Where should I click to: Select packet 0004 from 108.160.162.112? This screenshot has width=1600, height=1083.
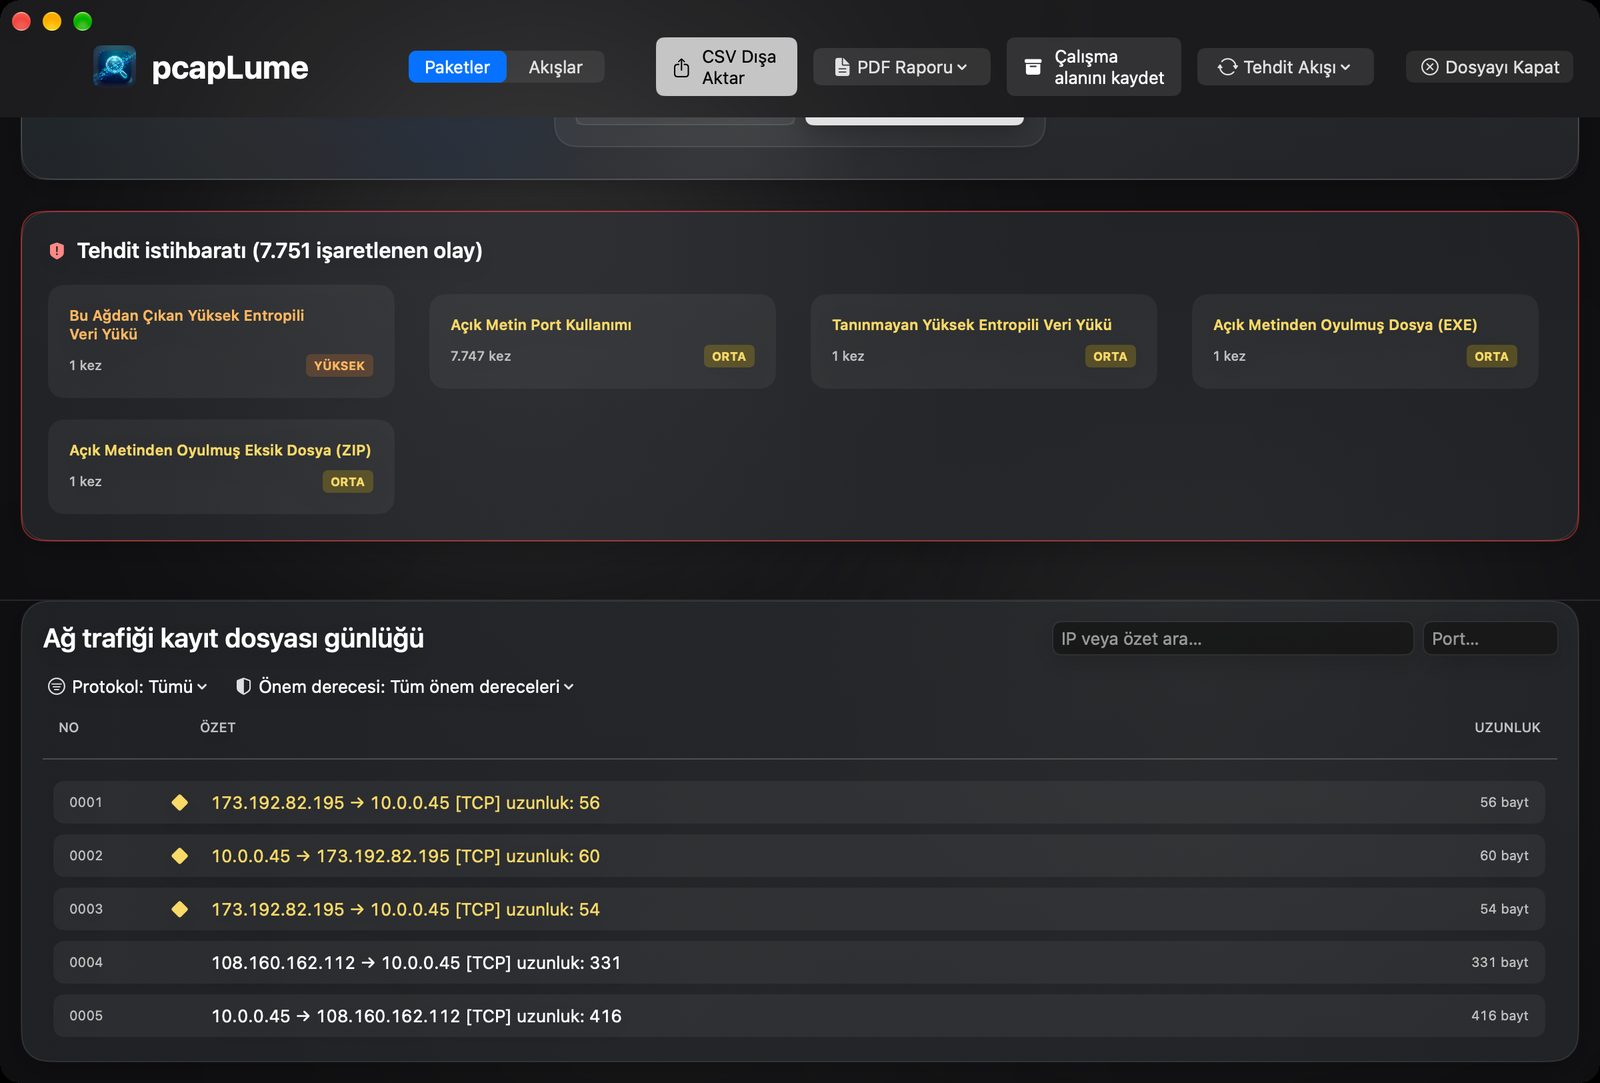[416, 963]
